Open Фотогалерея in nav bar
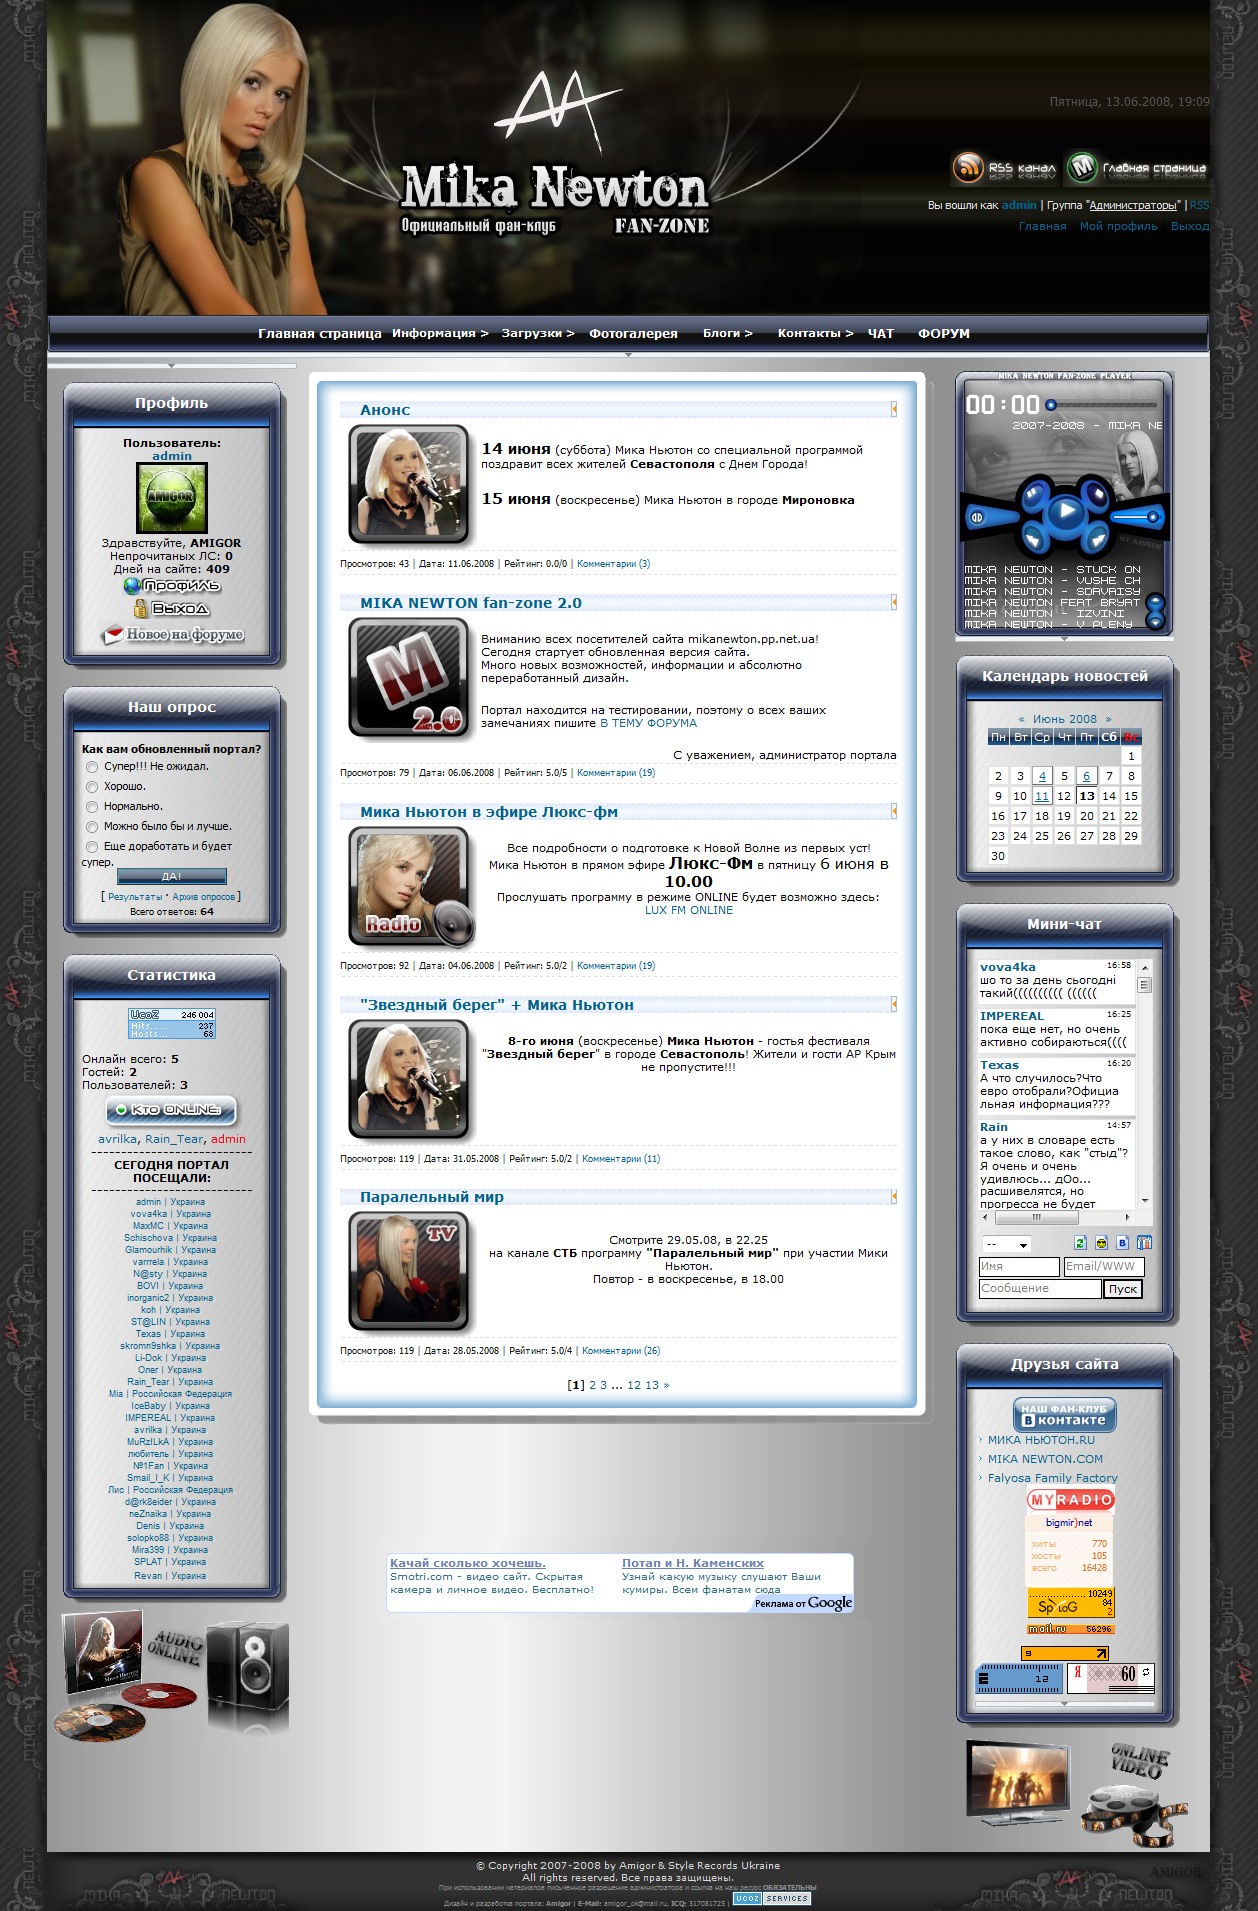Viewport: 1258px width, 1911px height. pyautogui.click(x=634, y=333)
